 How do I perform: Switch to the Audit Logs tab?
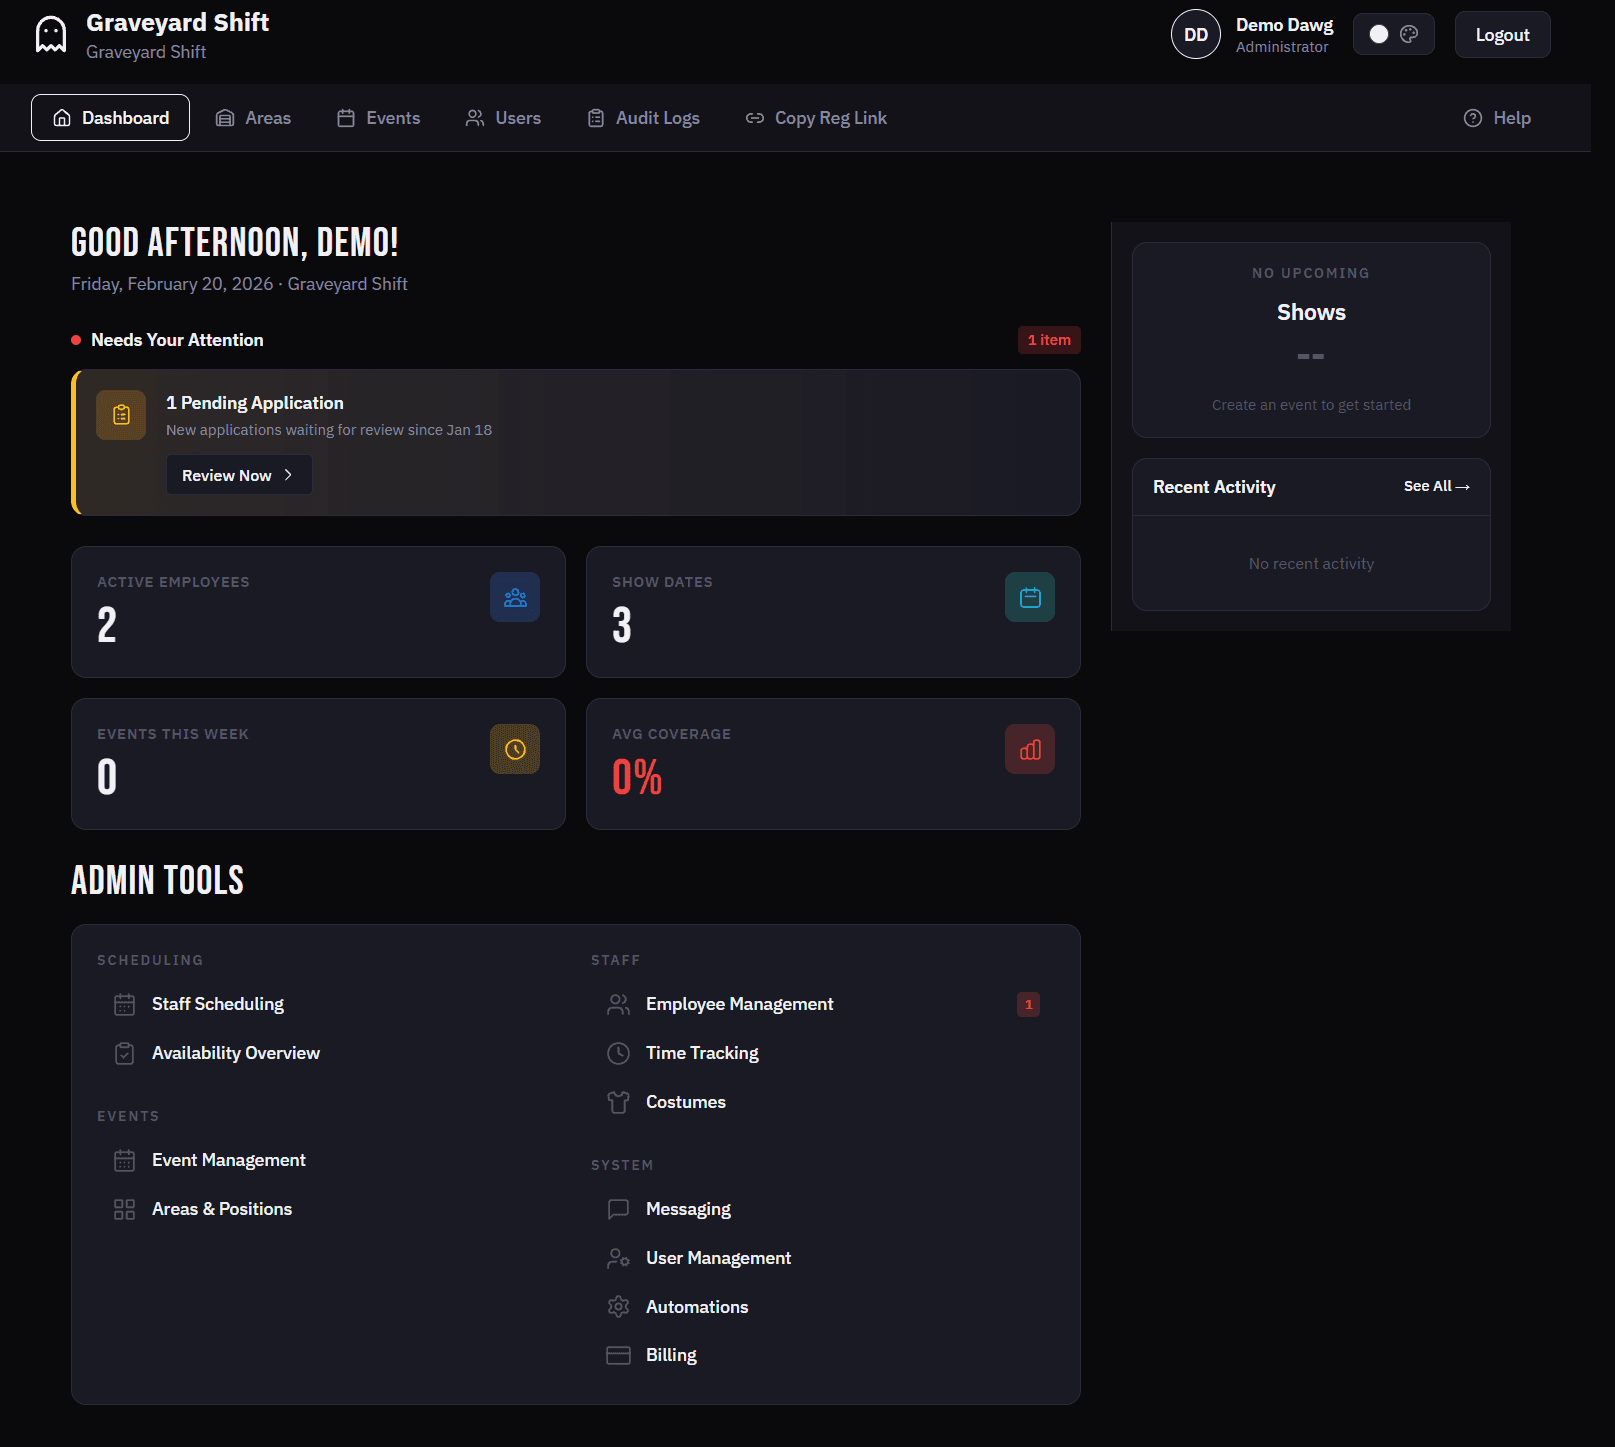pyautogui.click(x=643, y=118)
